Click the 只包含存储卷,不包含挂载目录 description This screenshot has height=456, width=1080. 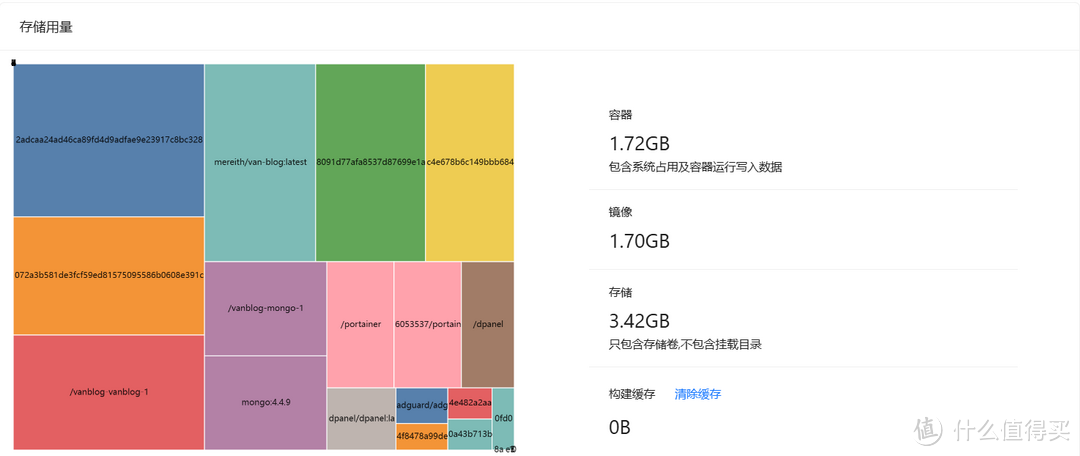pyautogui.click(x=685, y=344)
